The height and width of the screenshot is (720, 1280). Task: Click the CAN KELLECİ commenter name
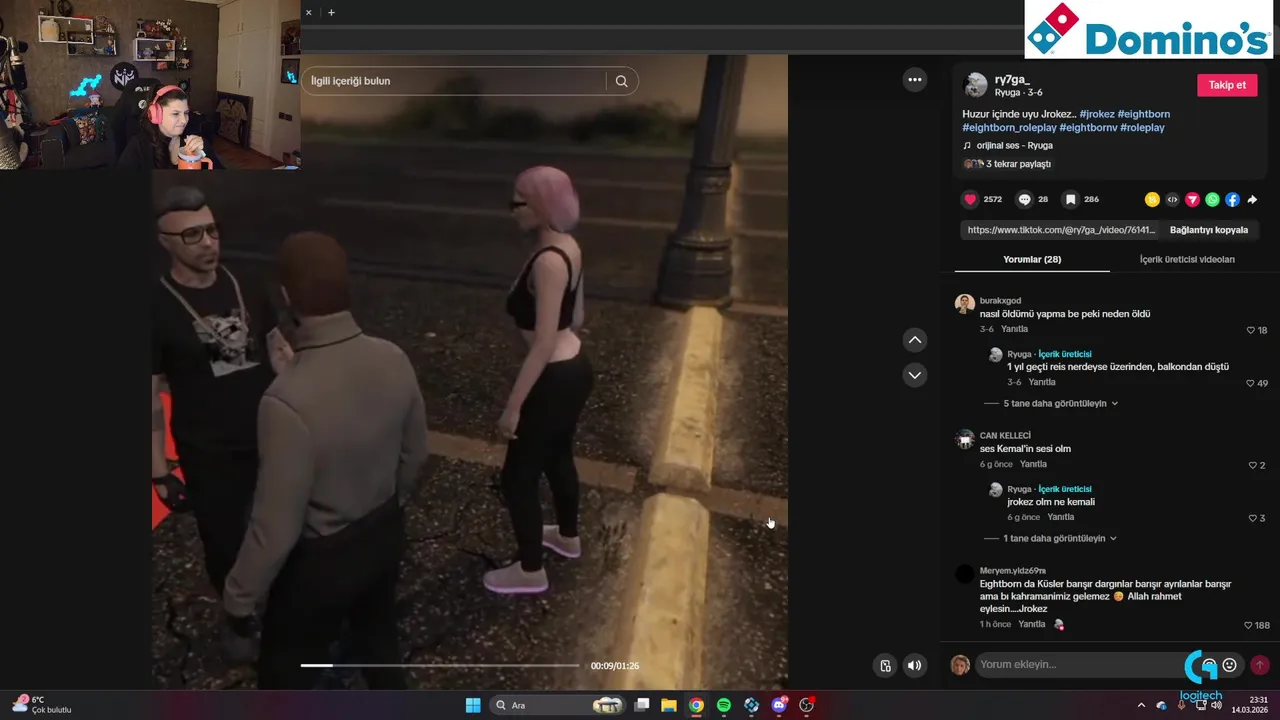(x=1005, y=436)
